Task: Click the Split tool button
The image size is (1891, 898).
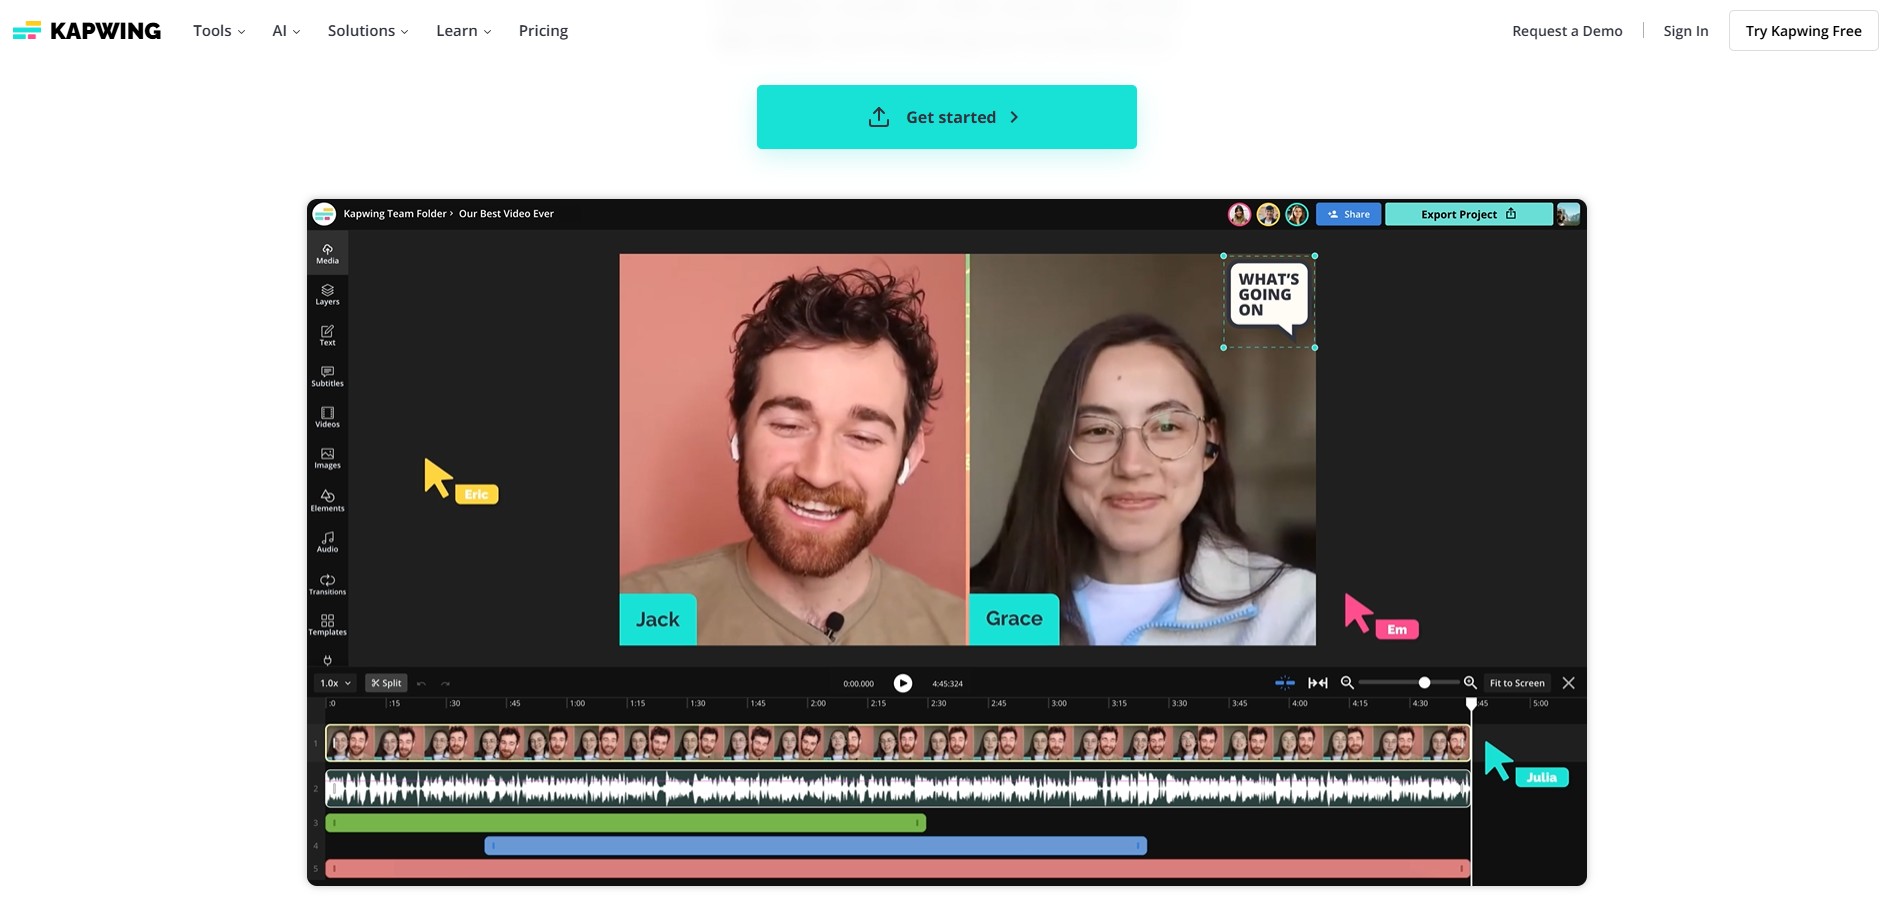Action: click(386, 683)
